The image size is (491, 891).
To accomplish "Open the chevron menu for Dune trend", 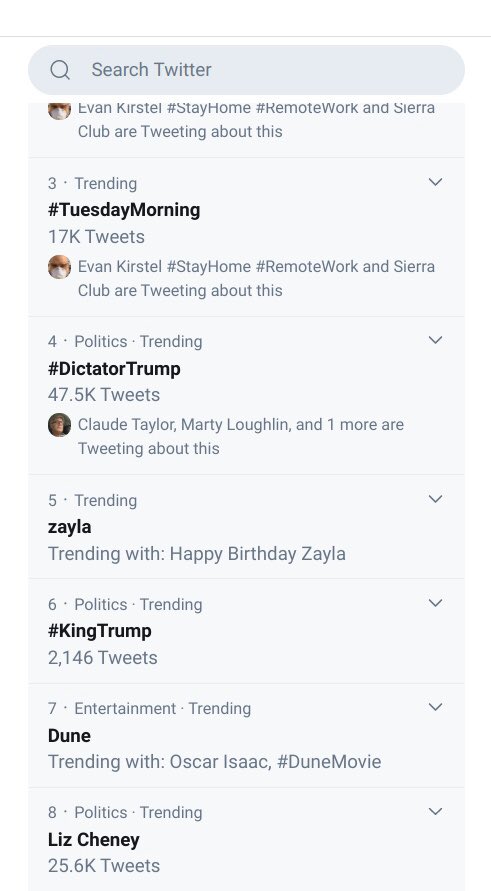I will pyautogui.click(x=435, y=707).
